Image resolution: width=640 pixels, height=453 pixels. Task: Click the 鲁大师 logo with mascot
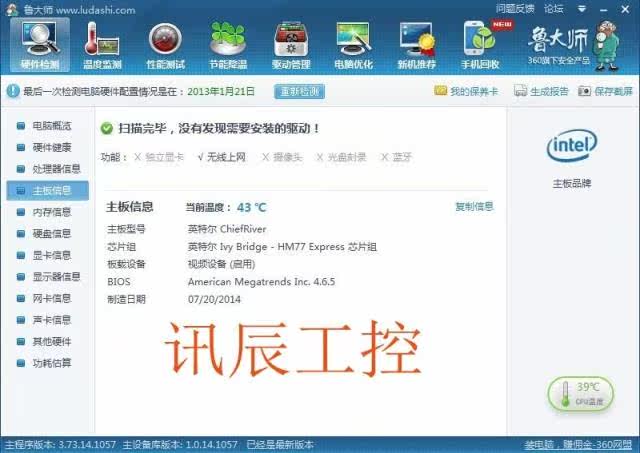pyautogui.click(x=573, y=46)
